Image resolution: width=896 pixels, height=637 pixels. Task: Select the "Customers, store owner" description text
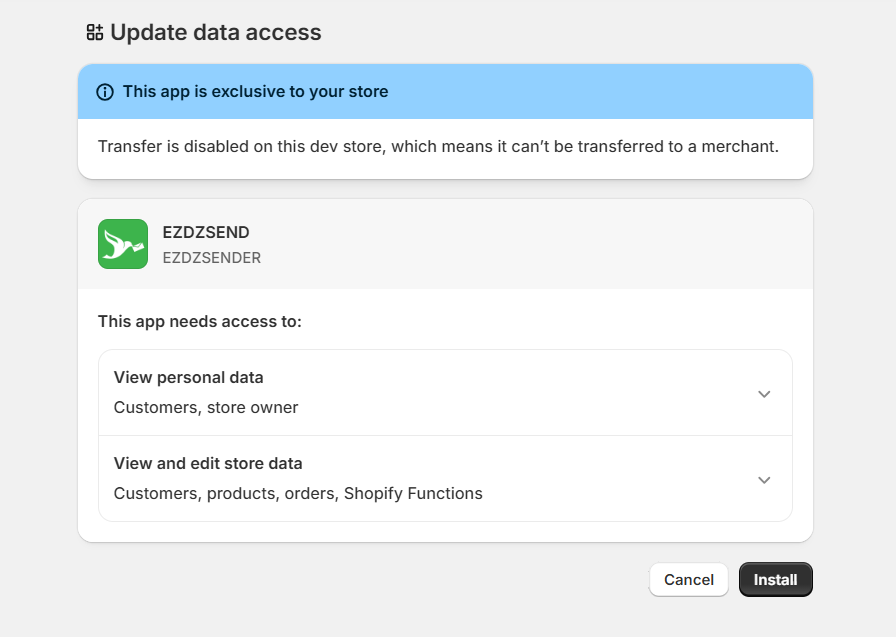(x=206, y=408)
